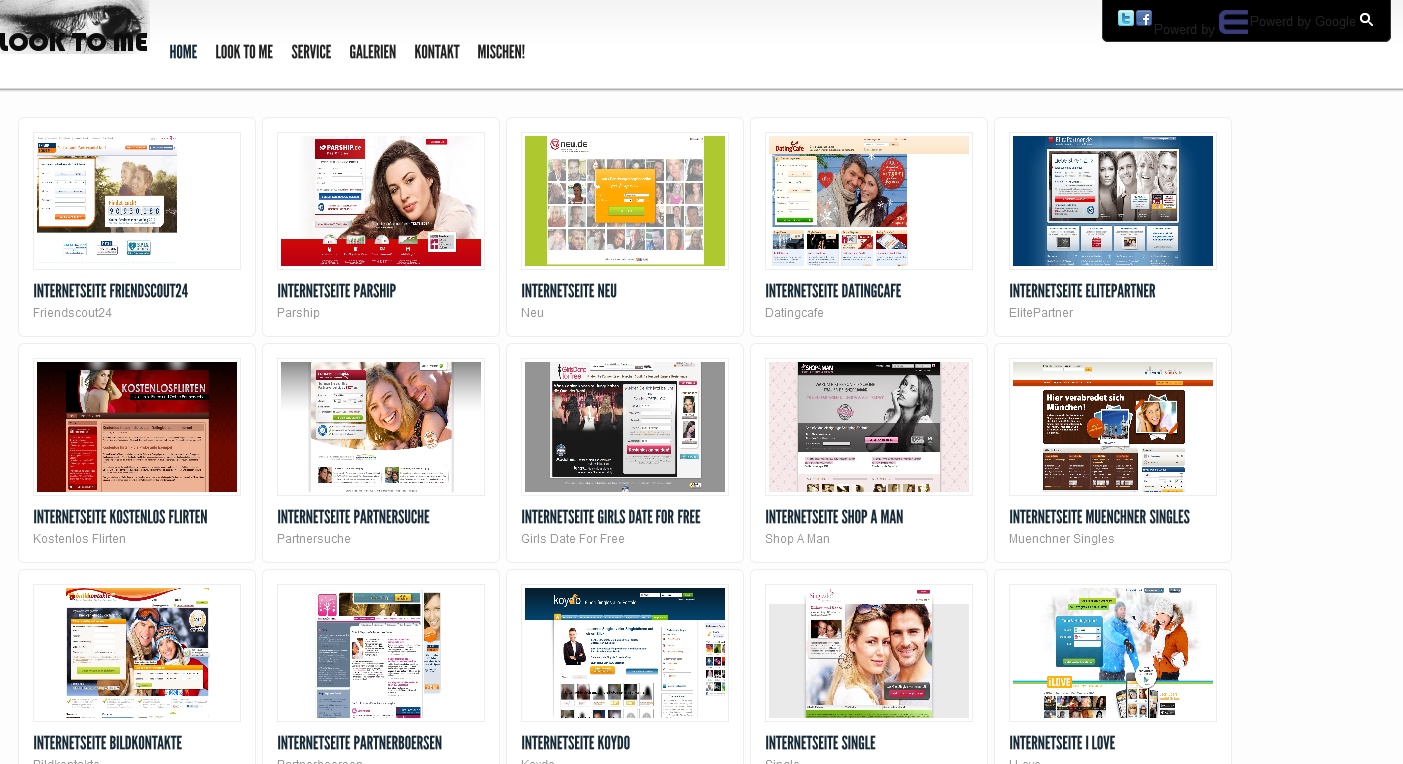Click the grey 'Partnersuche' caption text
The width and height of the screenshot is (1403, 764).
[314, 539]
